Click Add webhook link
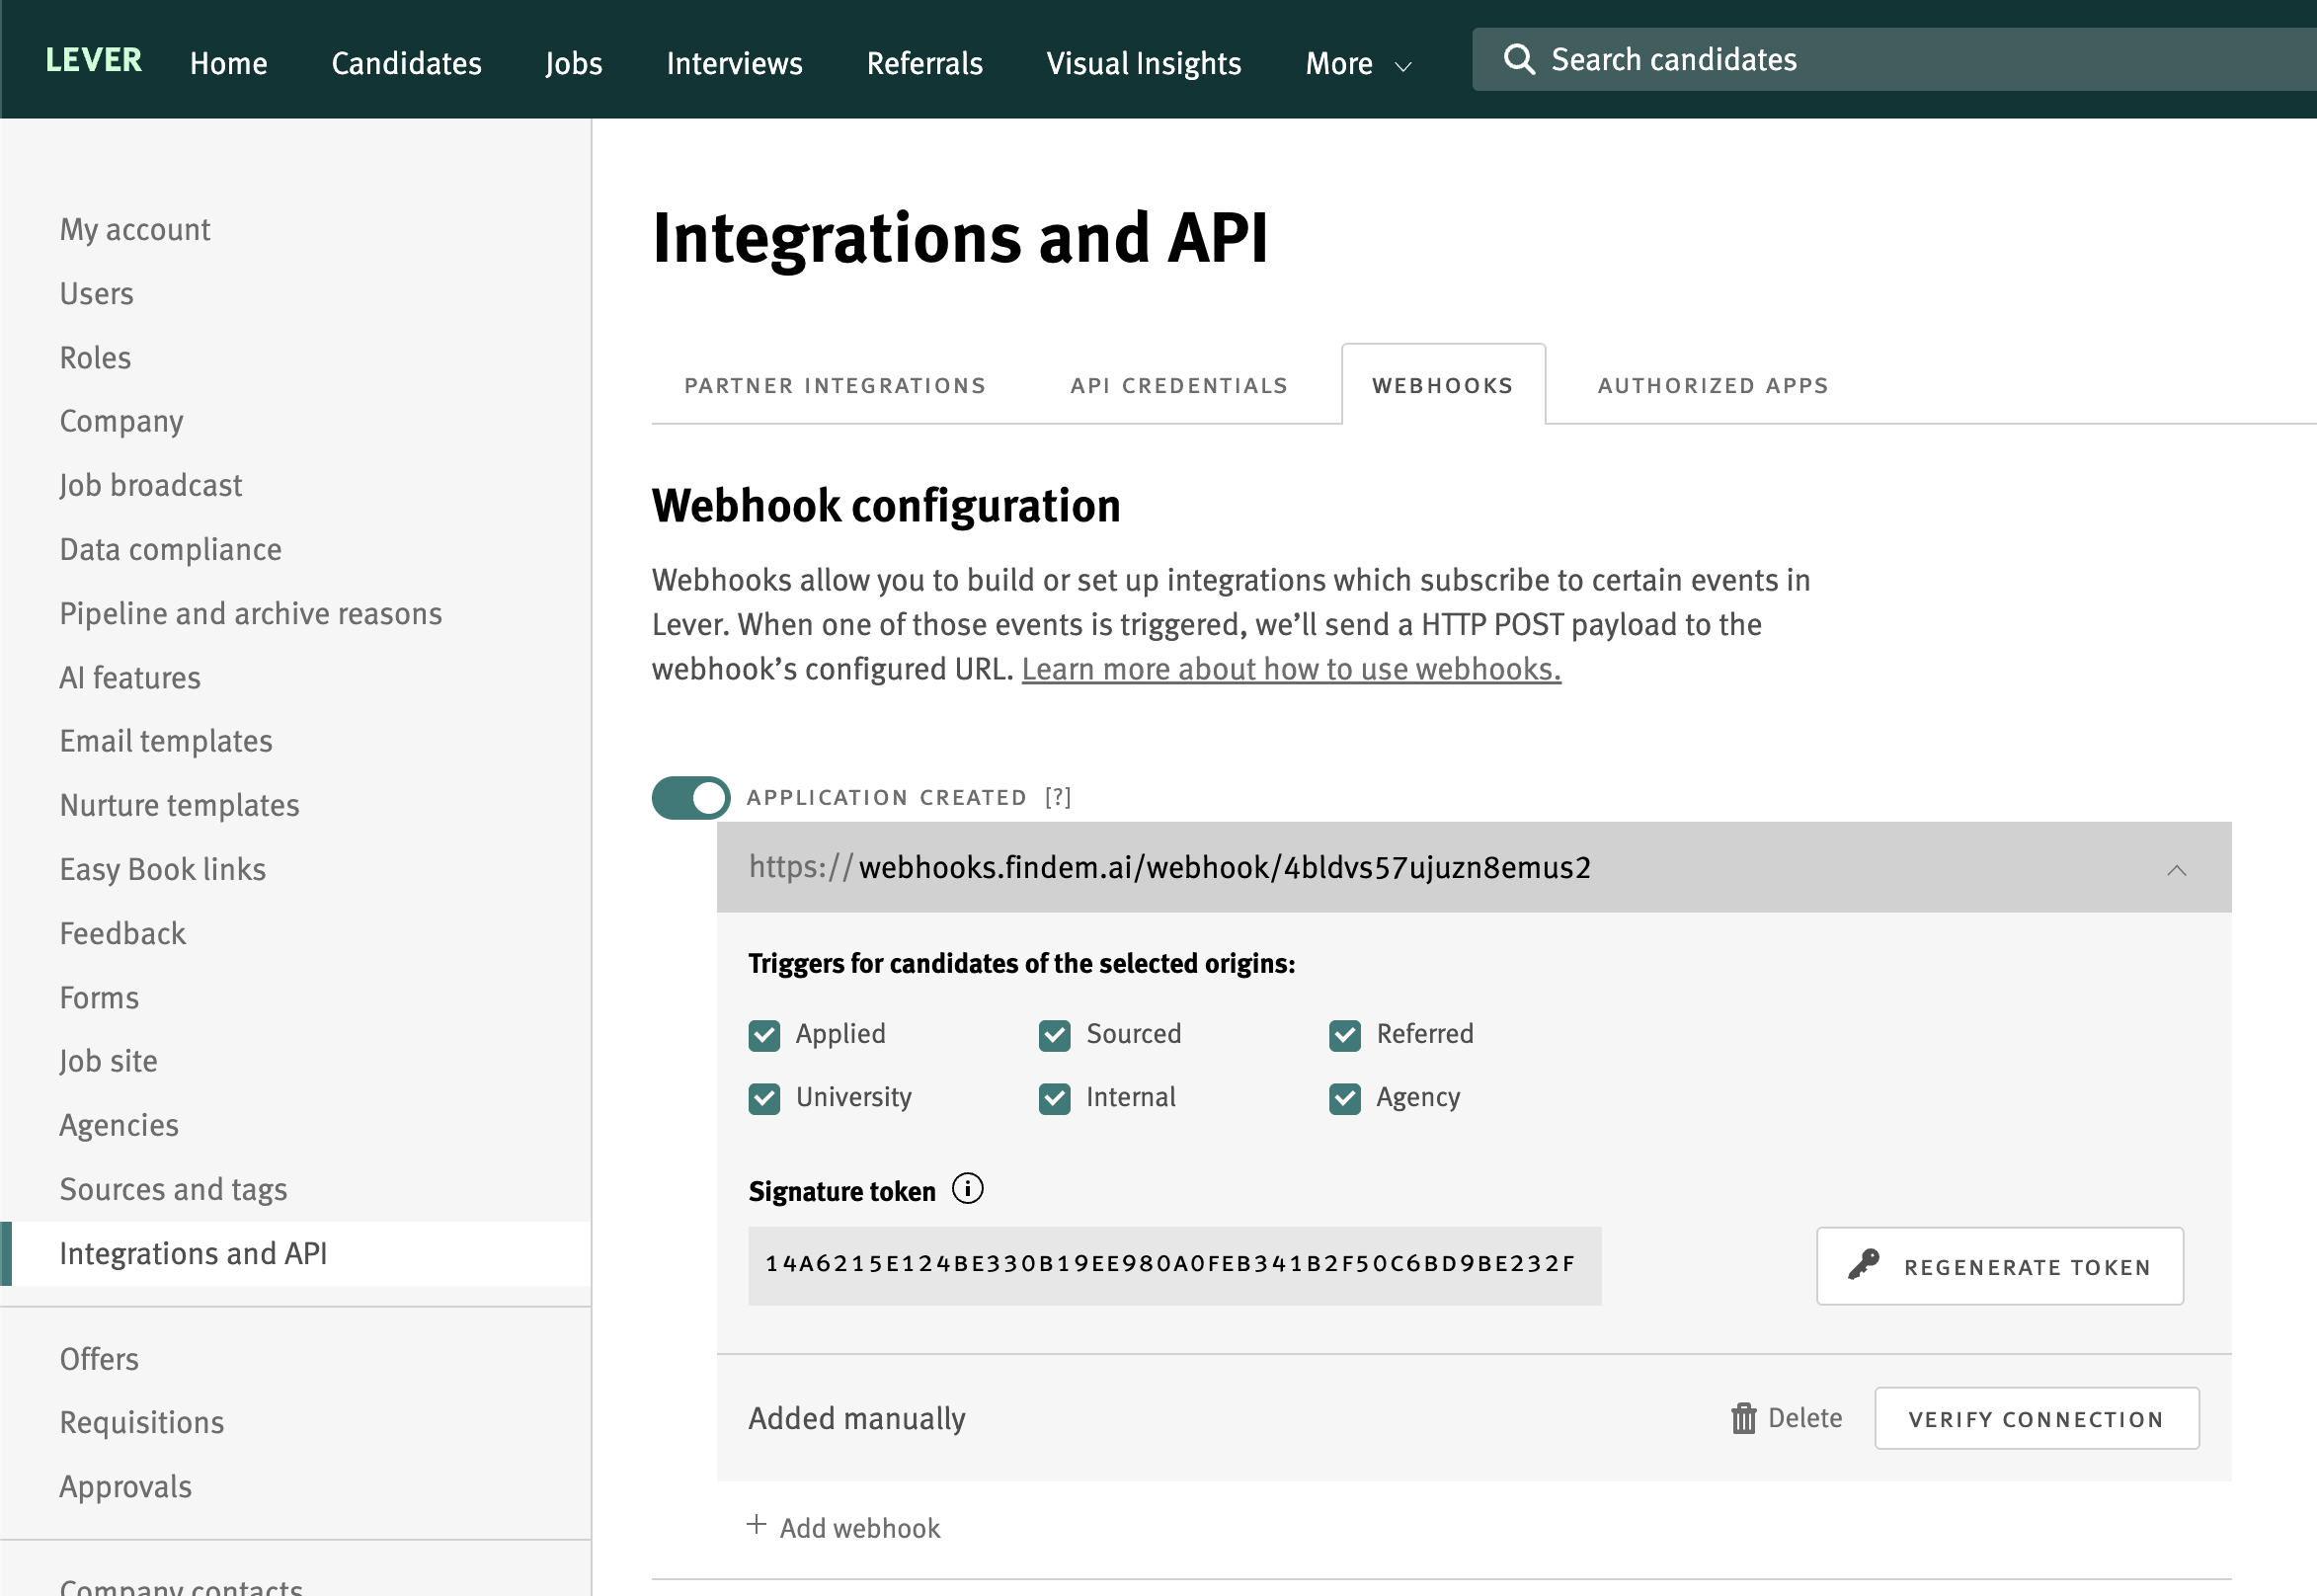The width and height of the screenshot is (2317, 1596). [844, 1527]
